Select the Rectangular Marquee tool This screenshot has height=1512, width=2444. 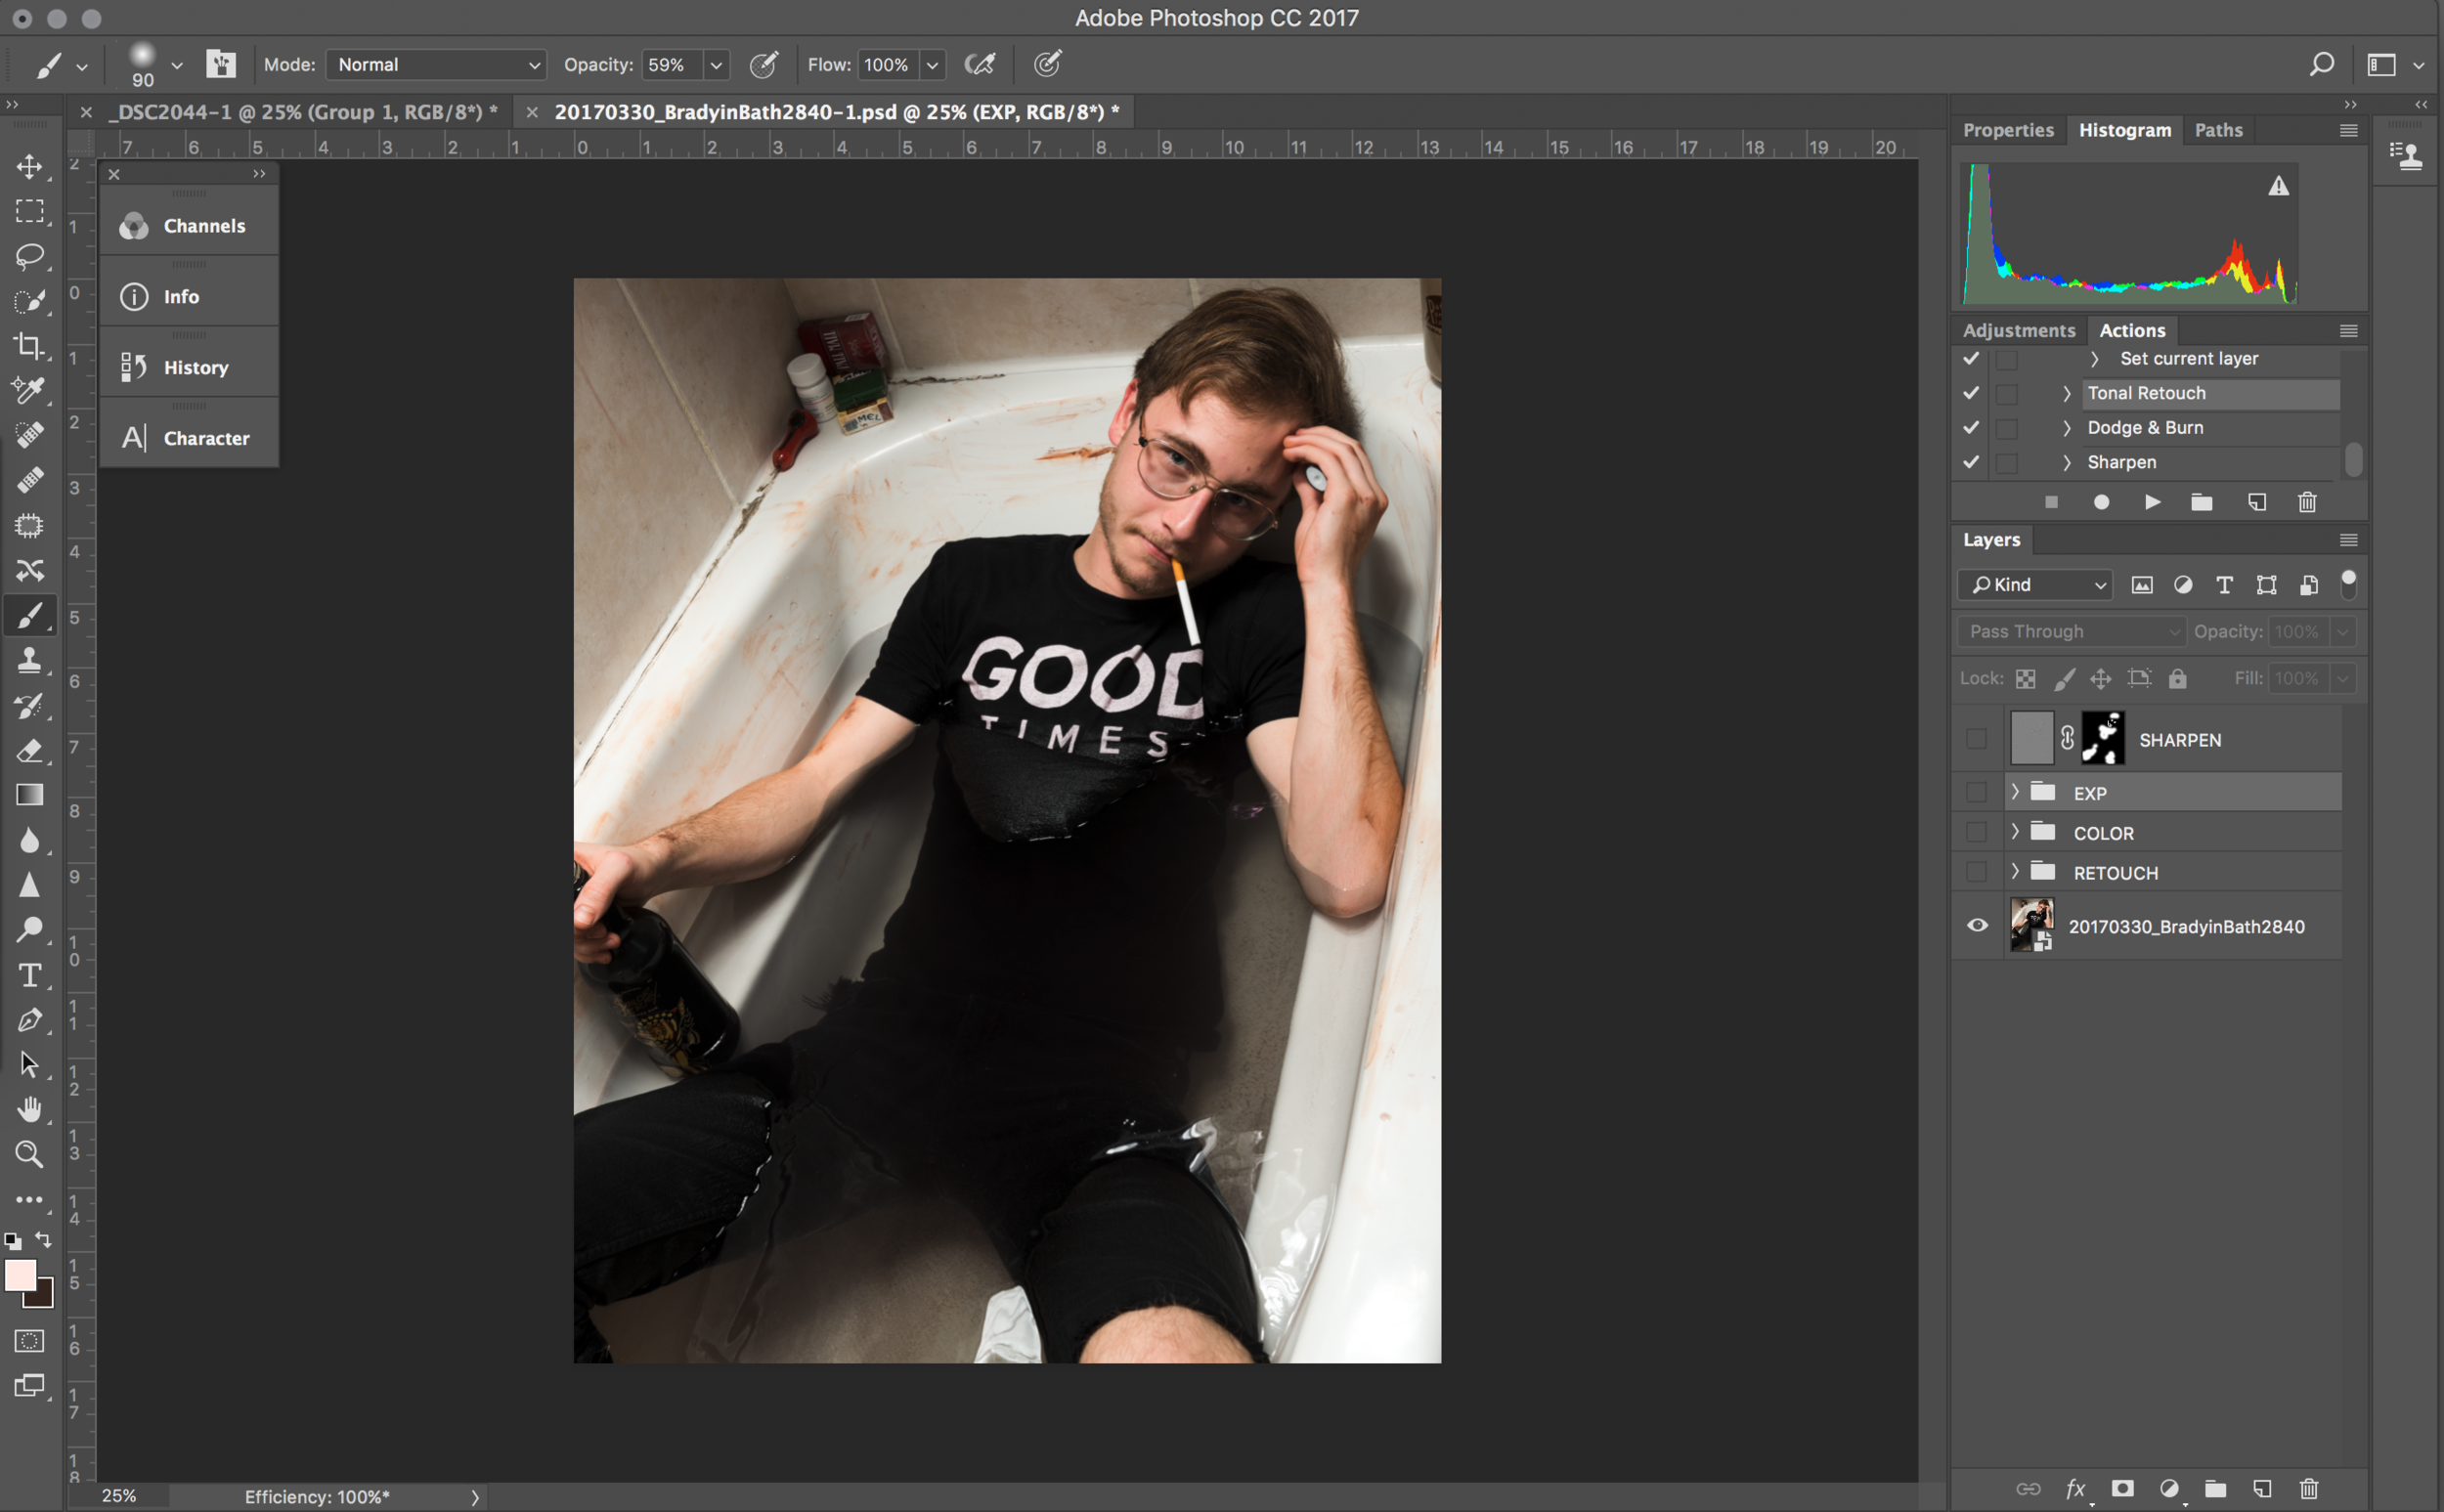pos(30,211)
